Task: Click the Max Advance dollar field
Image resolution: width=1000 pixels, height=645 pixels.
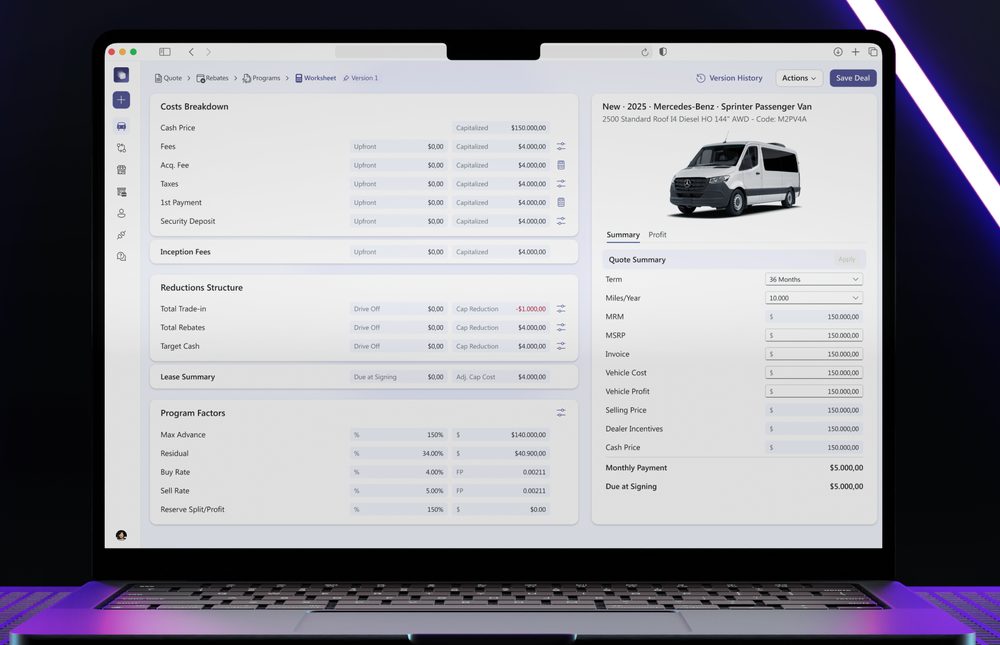Action: point(501,434)
